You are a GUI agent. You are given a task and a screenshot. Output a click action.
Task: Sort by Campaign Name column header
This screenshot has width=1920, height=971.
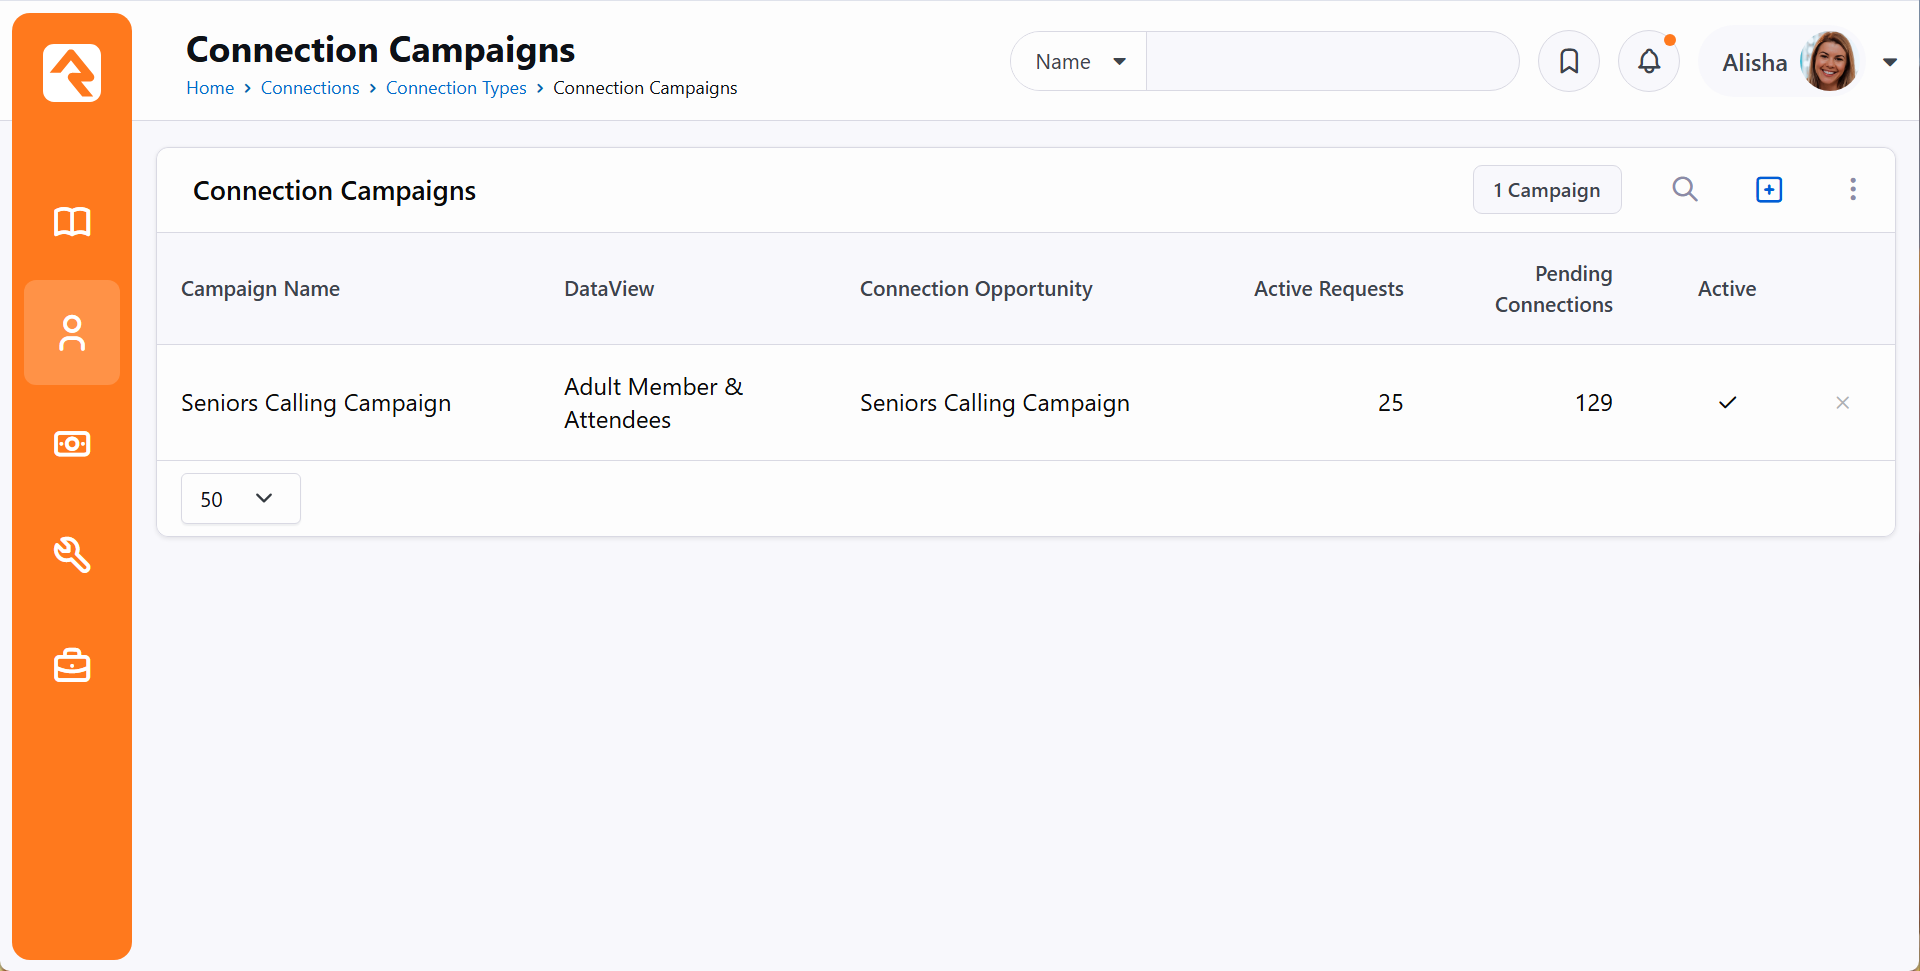pos(260,289)
